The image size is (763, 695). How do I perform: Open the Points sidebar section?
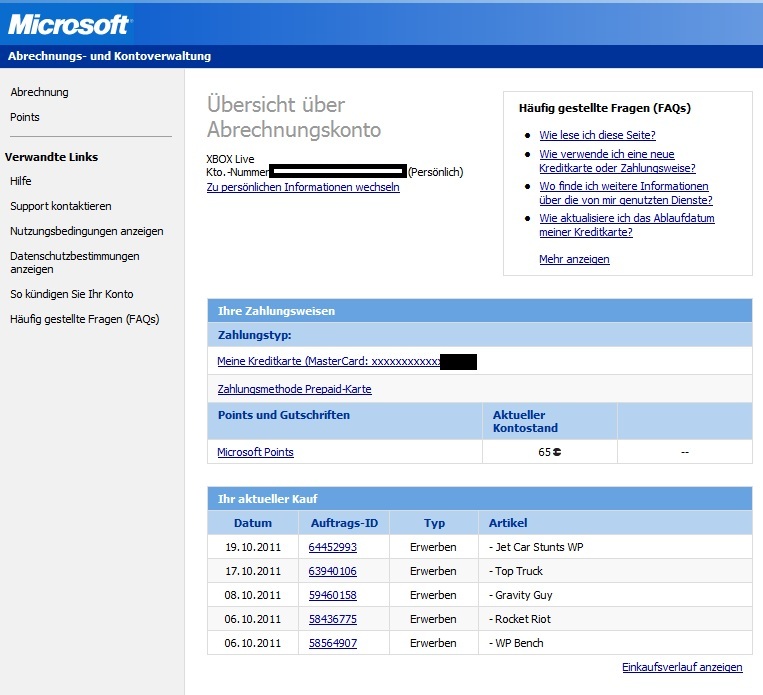click(25, 117)
